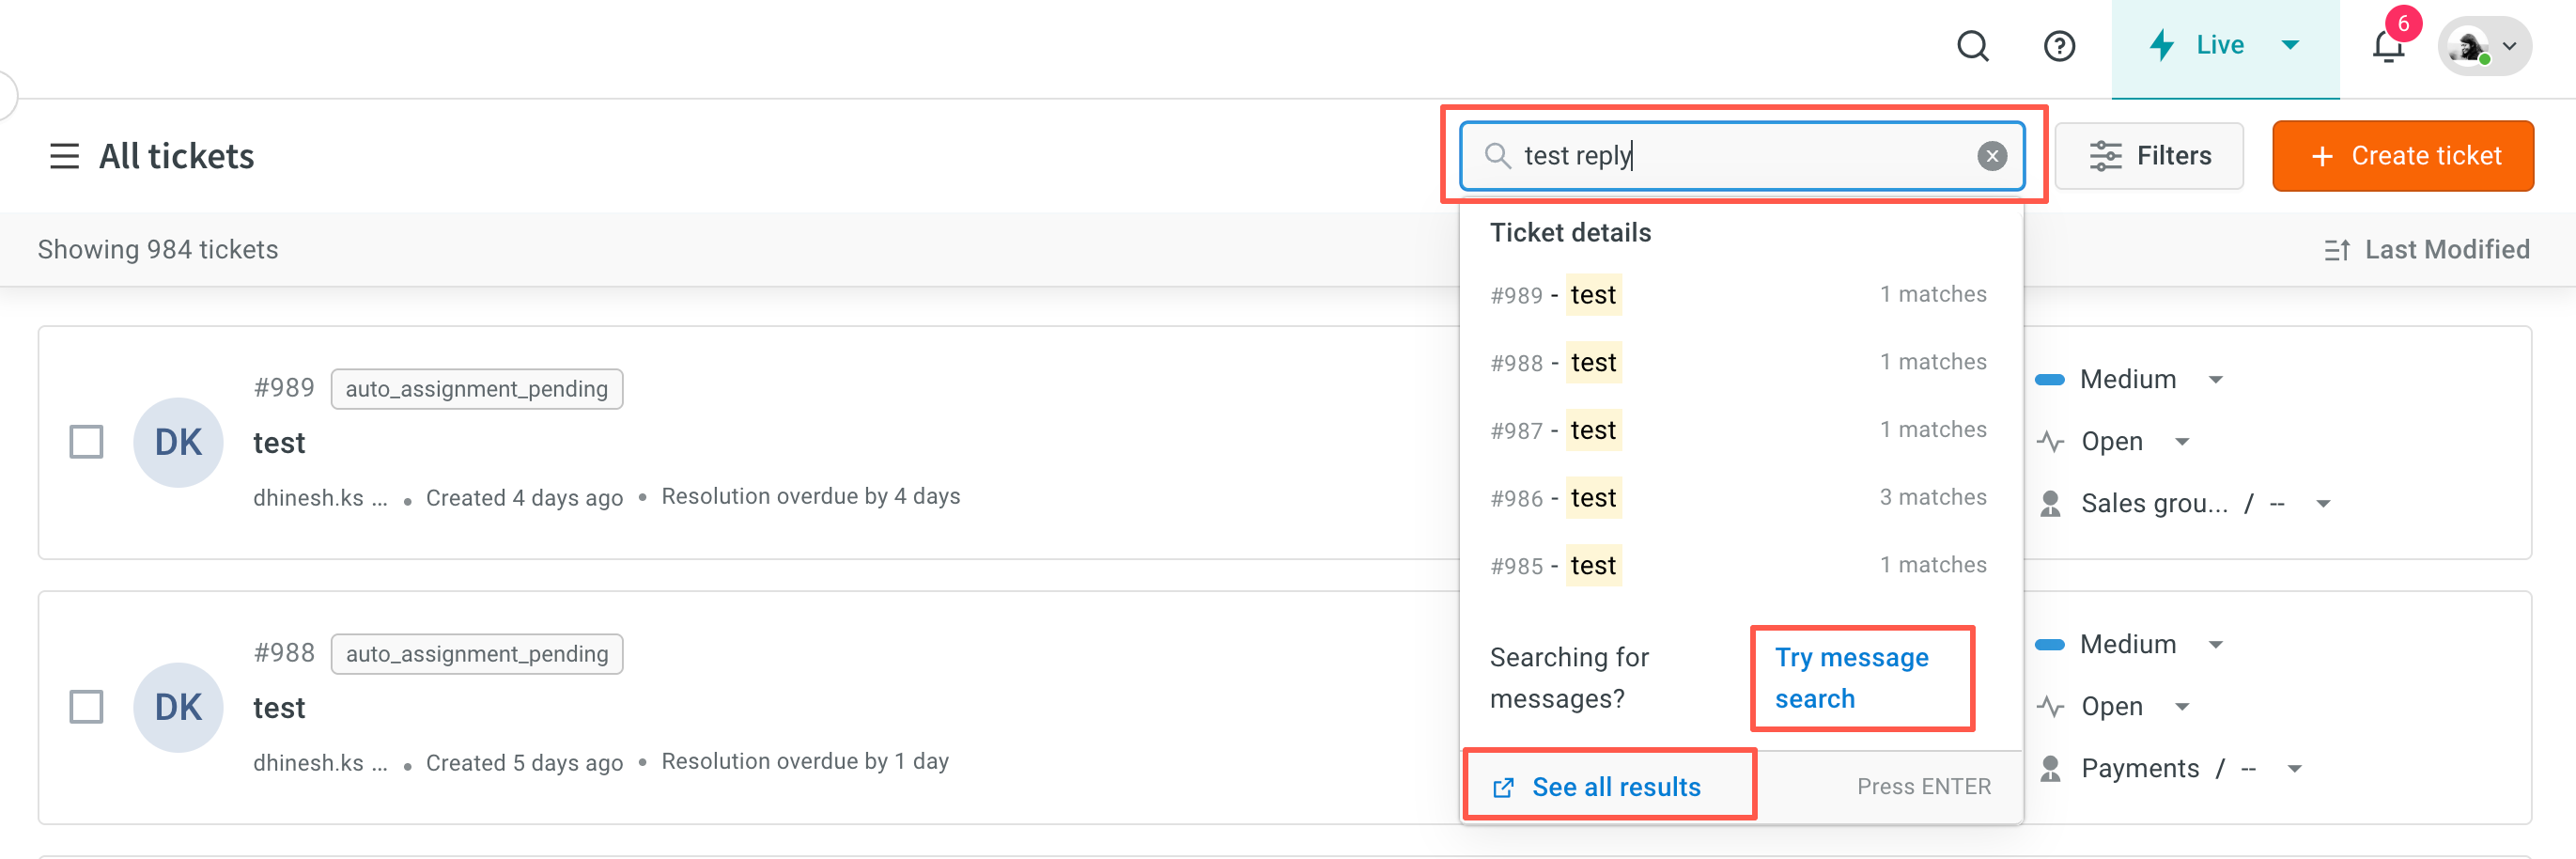Screen dimensions: 2576x859
Task: Click requester dhinesh.ks on ticket #989
Action: pyautogui.click(x=320, y=497)
